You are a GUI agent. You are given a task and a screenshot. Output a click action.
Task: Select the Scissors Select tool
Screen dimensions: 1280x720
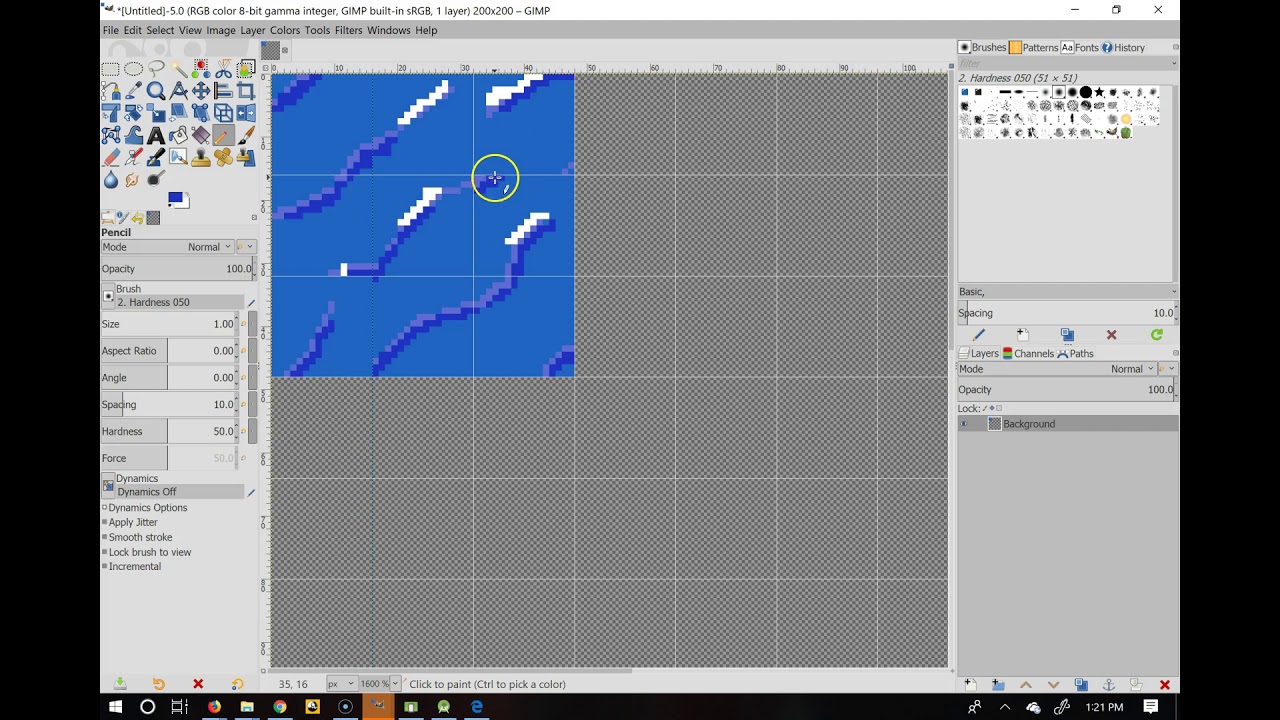tap(223, 69)
